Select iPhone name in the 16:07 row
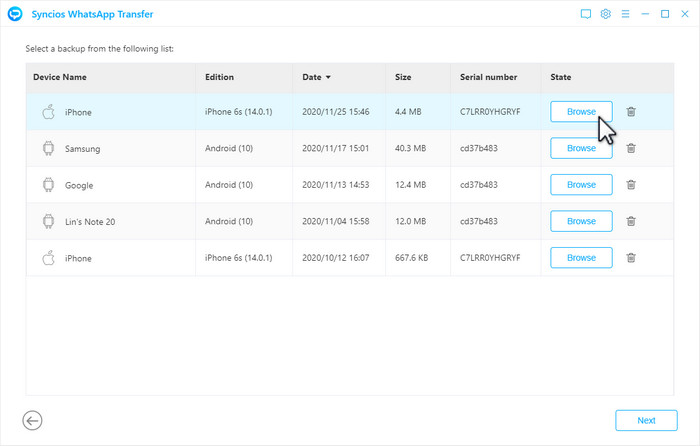 click(78, 258)
